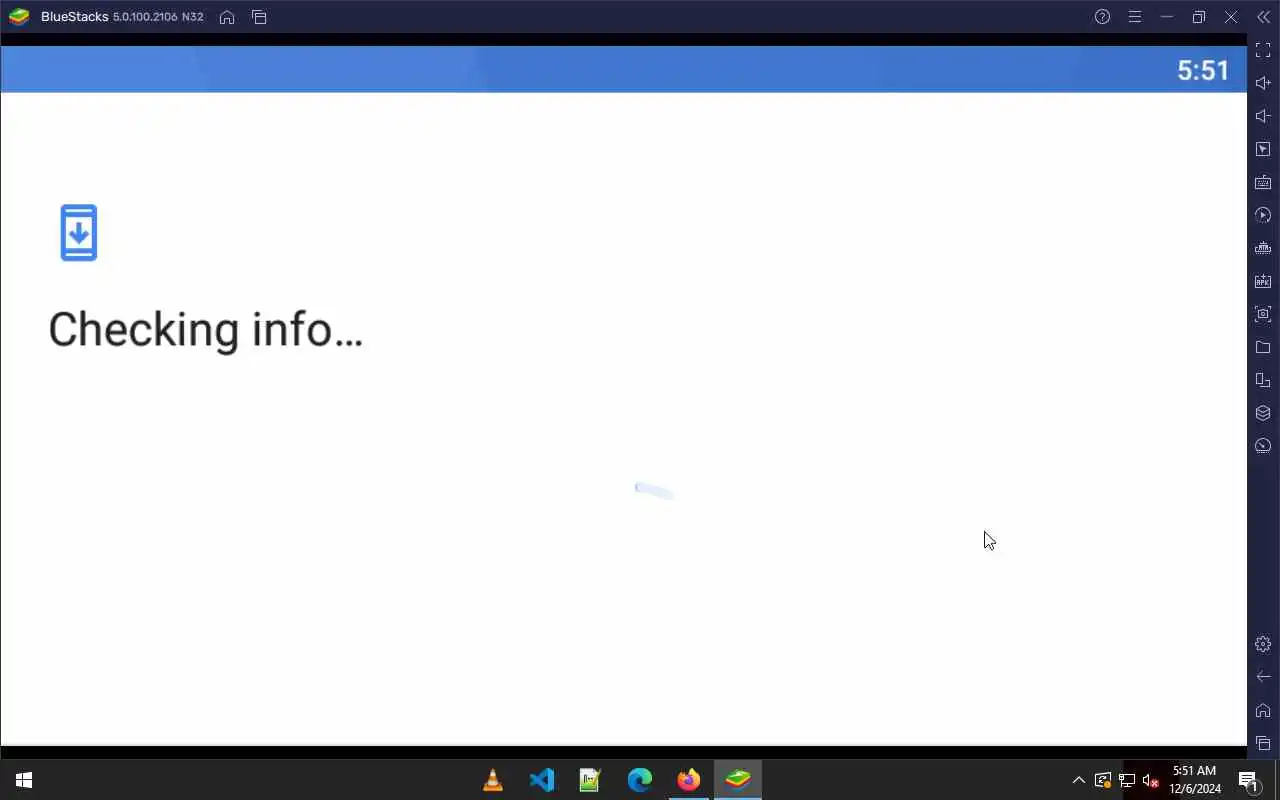
Task: Open Firefox from the taskbar
Action: point(689,780)
